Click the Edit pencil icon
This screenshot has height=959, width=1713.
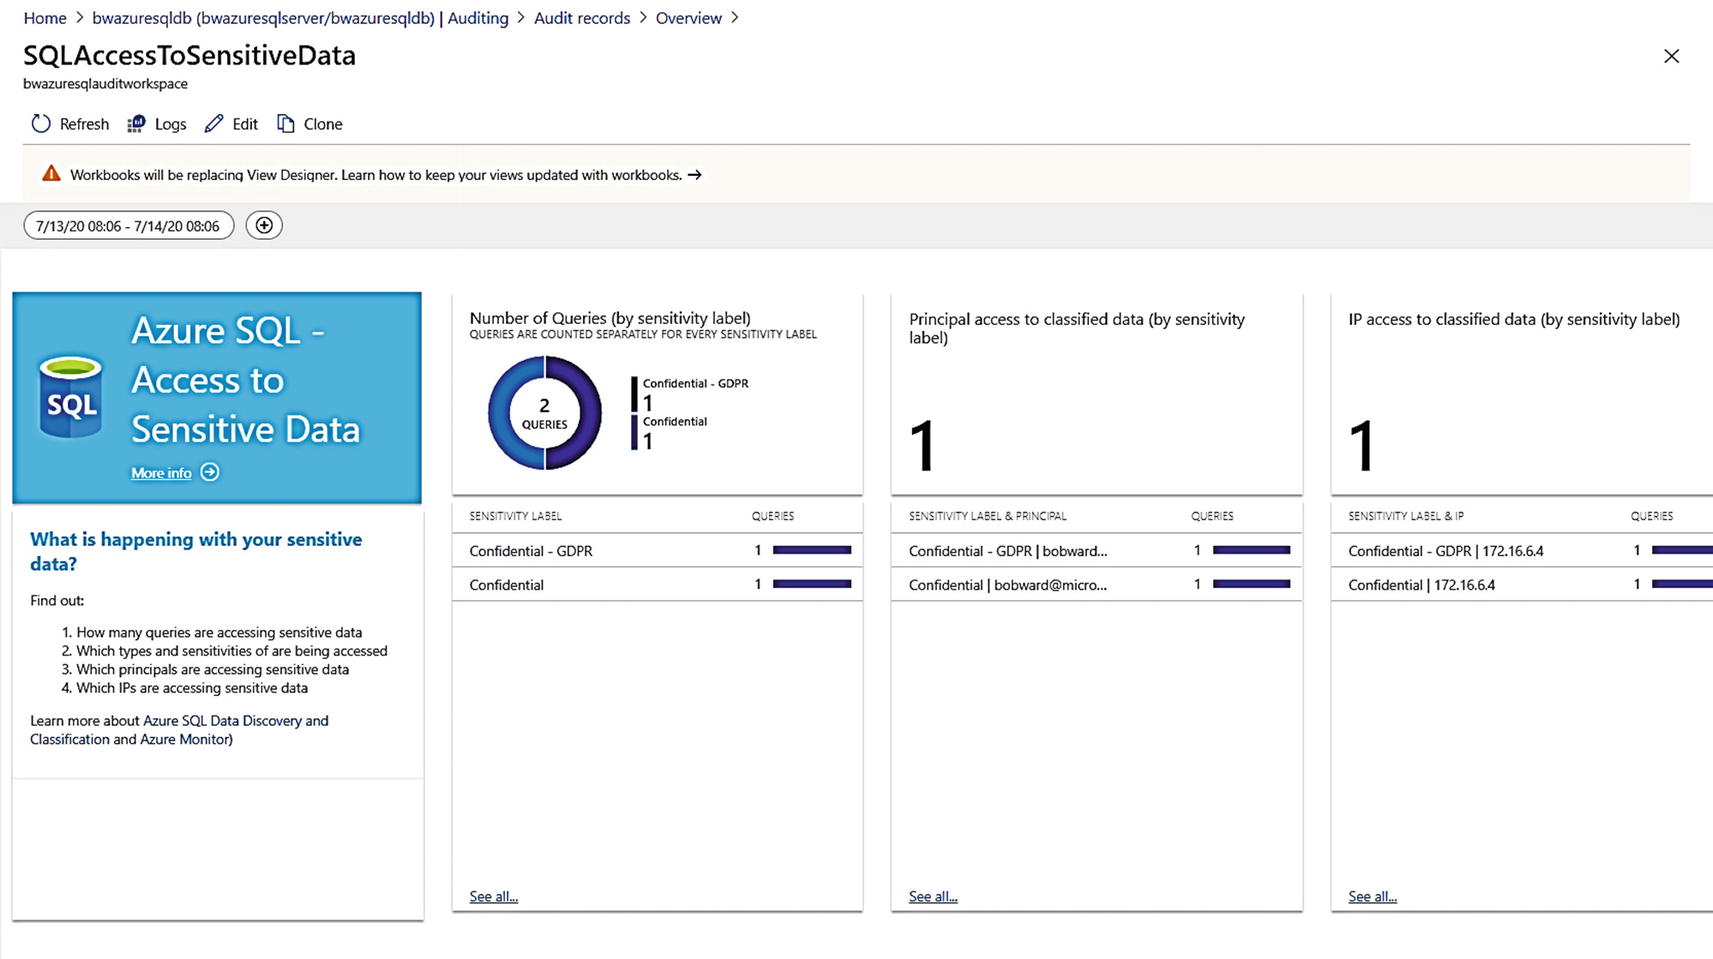(x=214, y=124)
